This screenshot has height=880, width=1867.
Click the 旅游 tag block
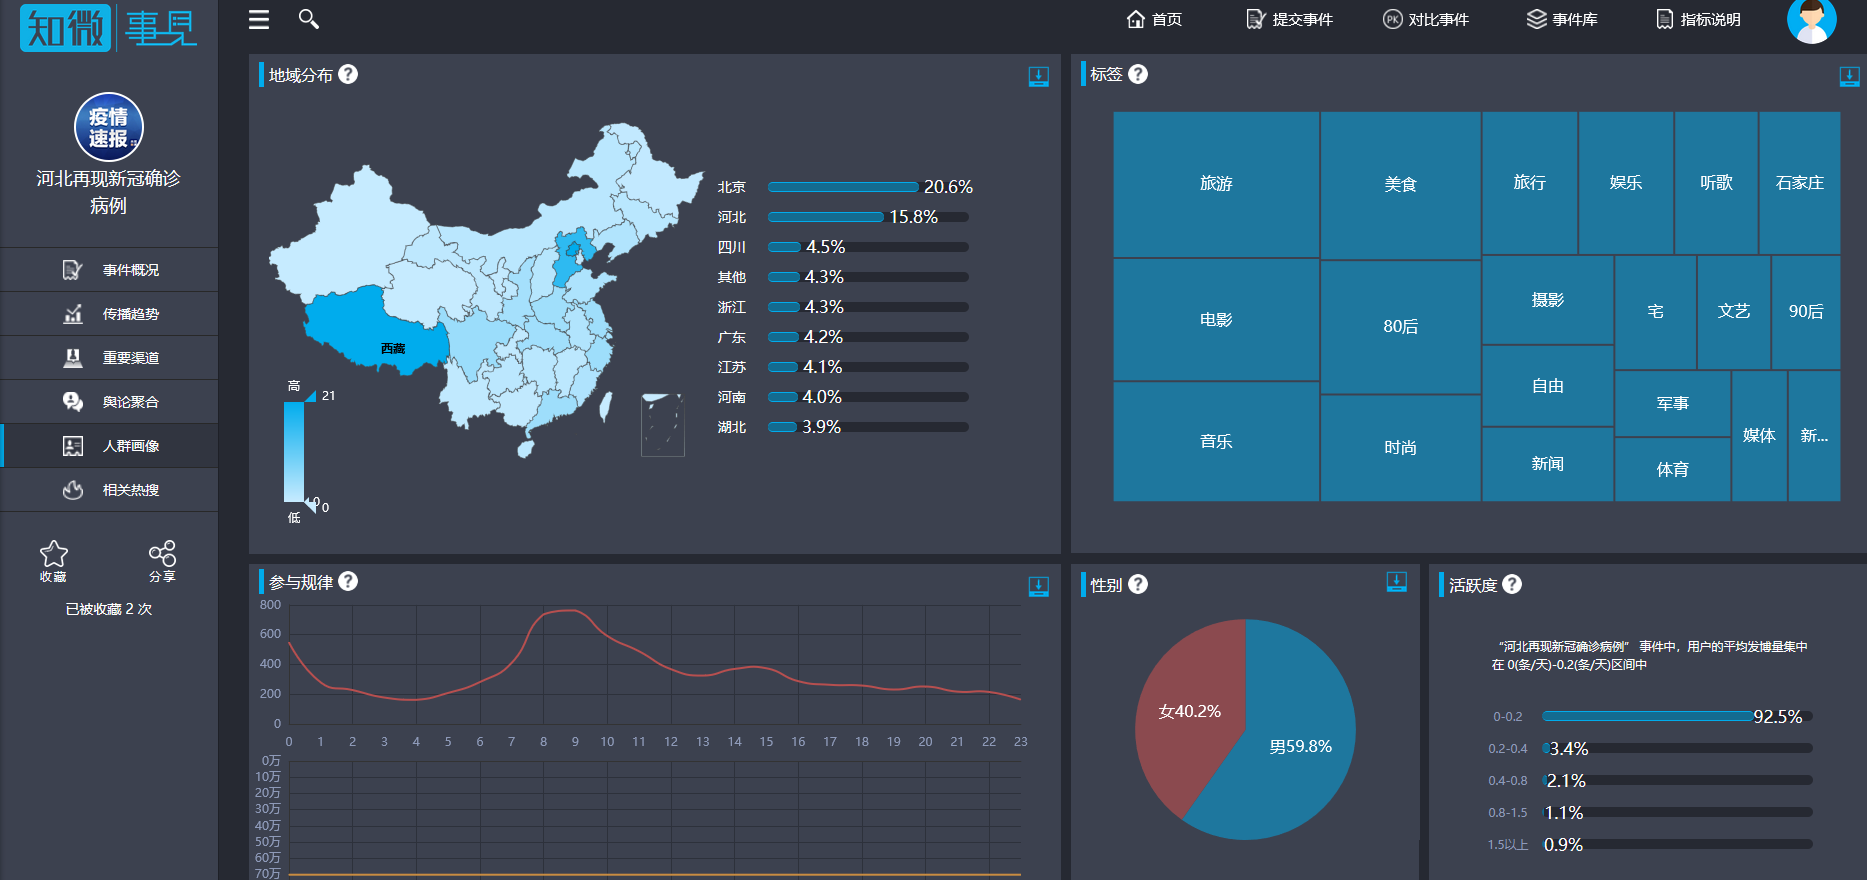coord(1216,184)
